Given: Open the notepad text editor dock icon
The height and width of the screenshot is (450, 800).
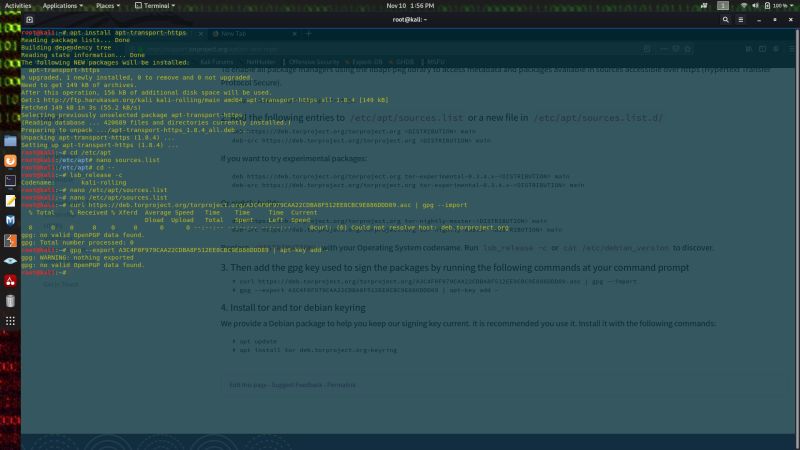Looking at the screenshot, I should [x=10, y=201].
